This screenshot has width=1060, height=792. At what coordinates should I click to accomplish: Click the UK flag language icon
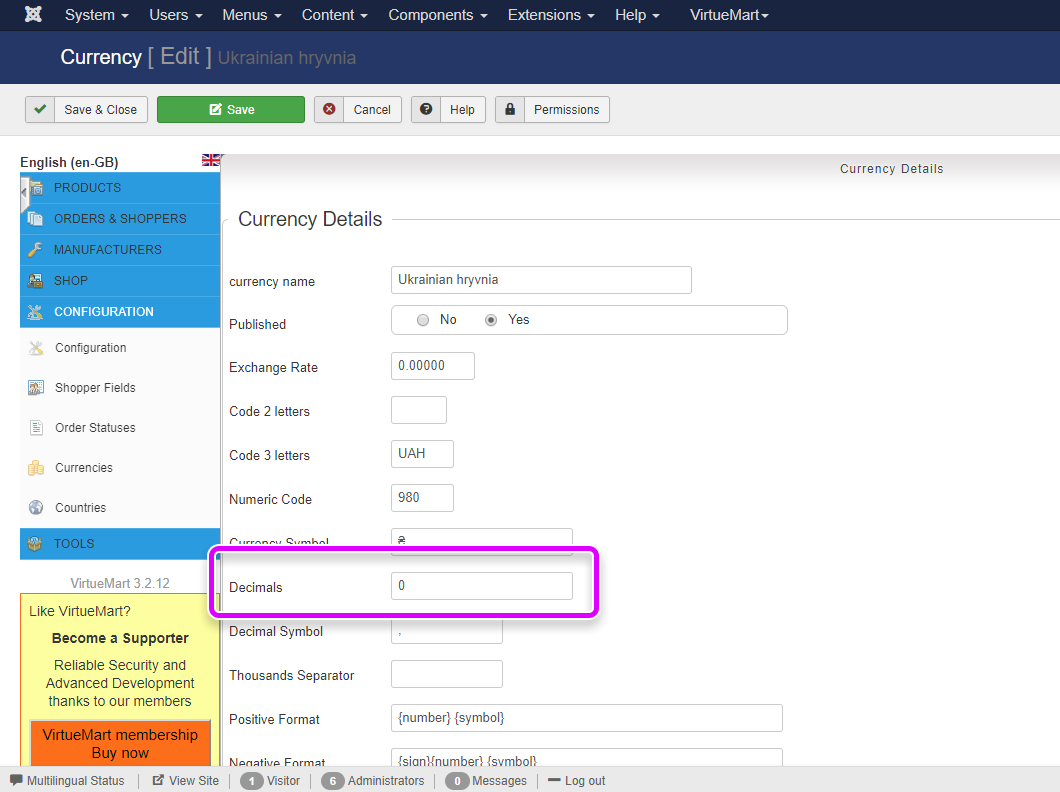pos(211,160)
